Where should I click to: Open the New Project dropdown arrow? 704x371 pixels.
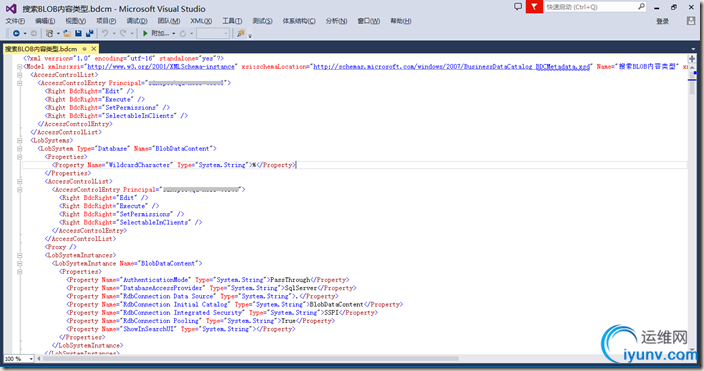[x=58, y=33]
